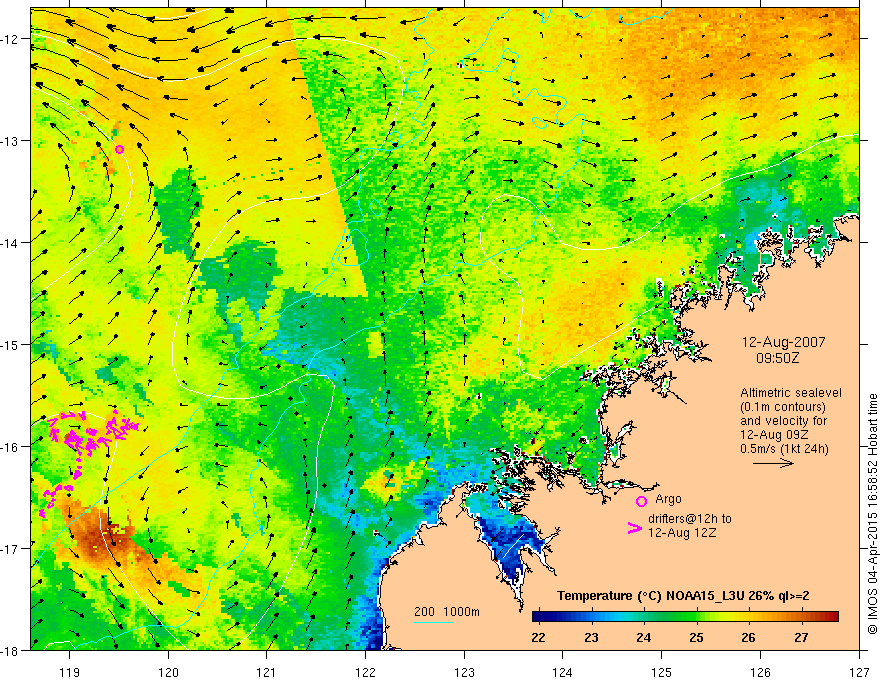Click the colorbar value 26
This screenshot has width=880, height=680.
748,637
